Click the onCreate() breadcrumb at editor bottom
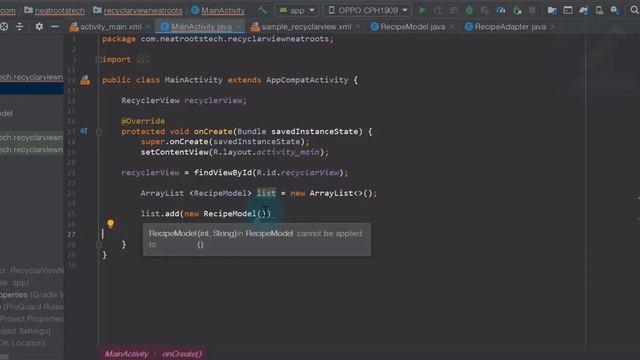Viewport: 640px width, 360px height. coord(182,354)
